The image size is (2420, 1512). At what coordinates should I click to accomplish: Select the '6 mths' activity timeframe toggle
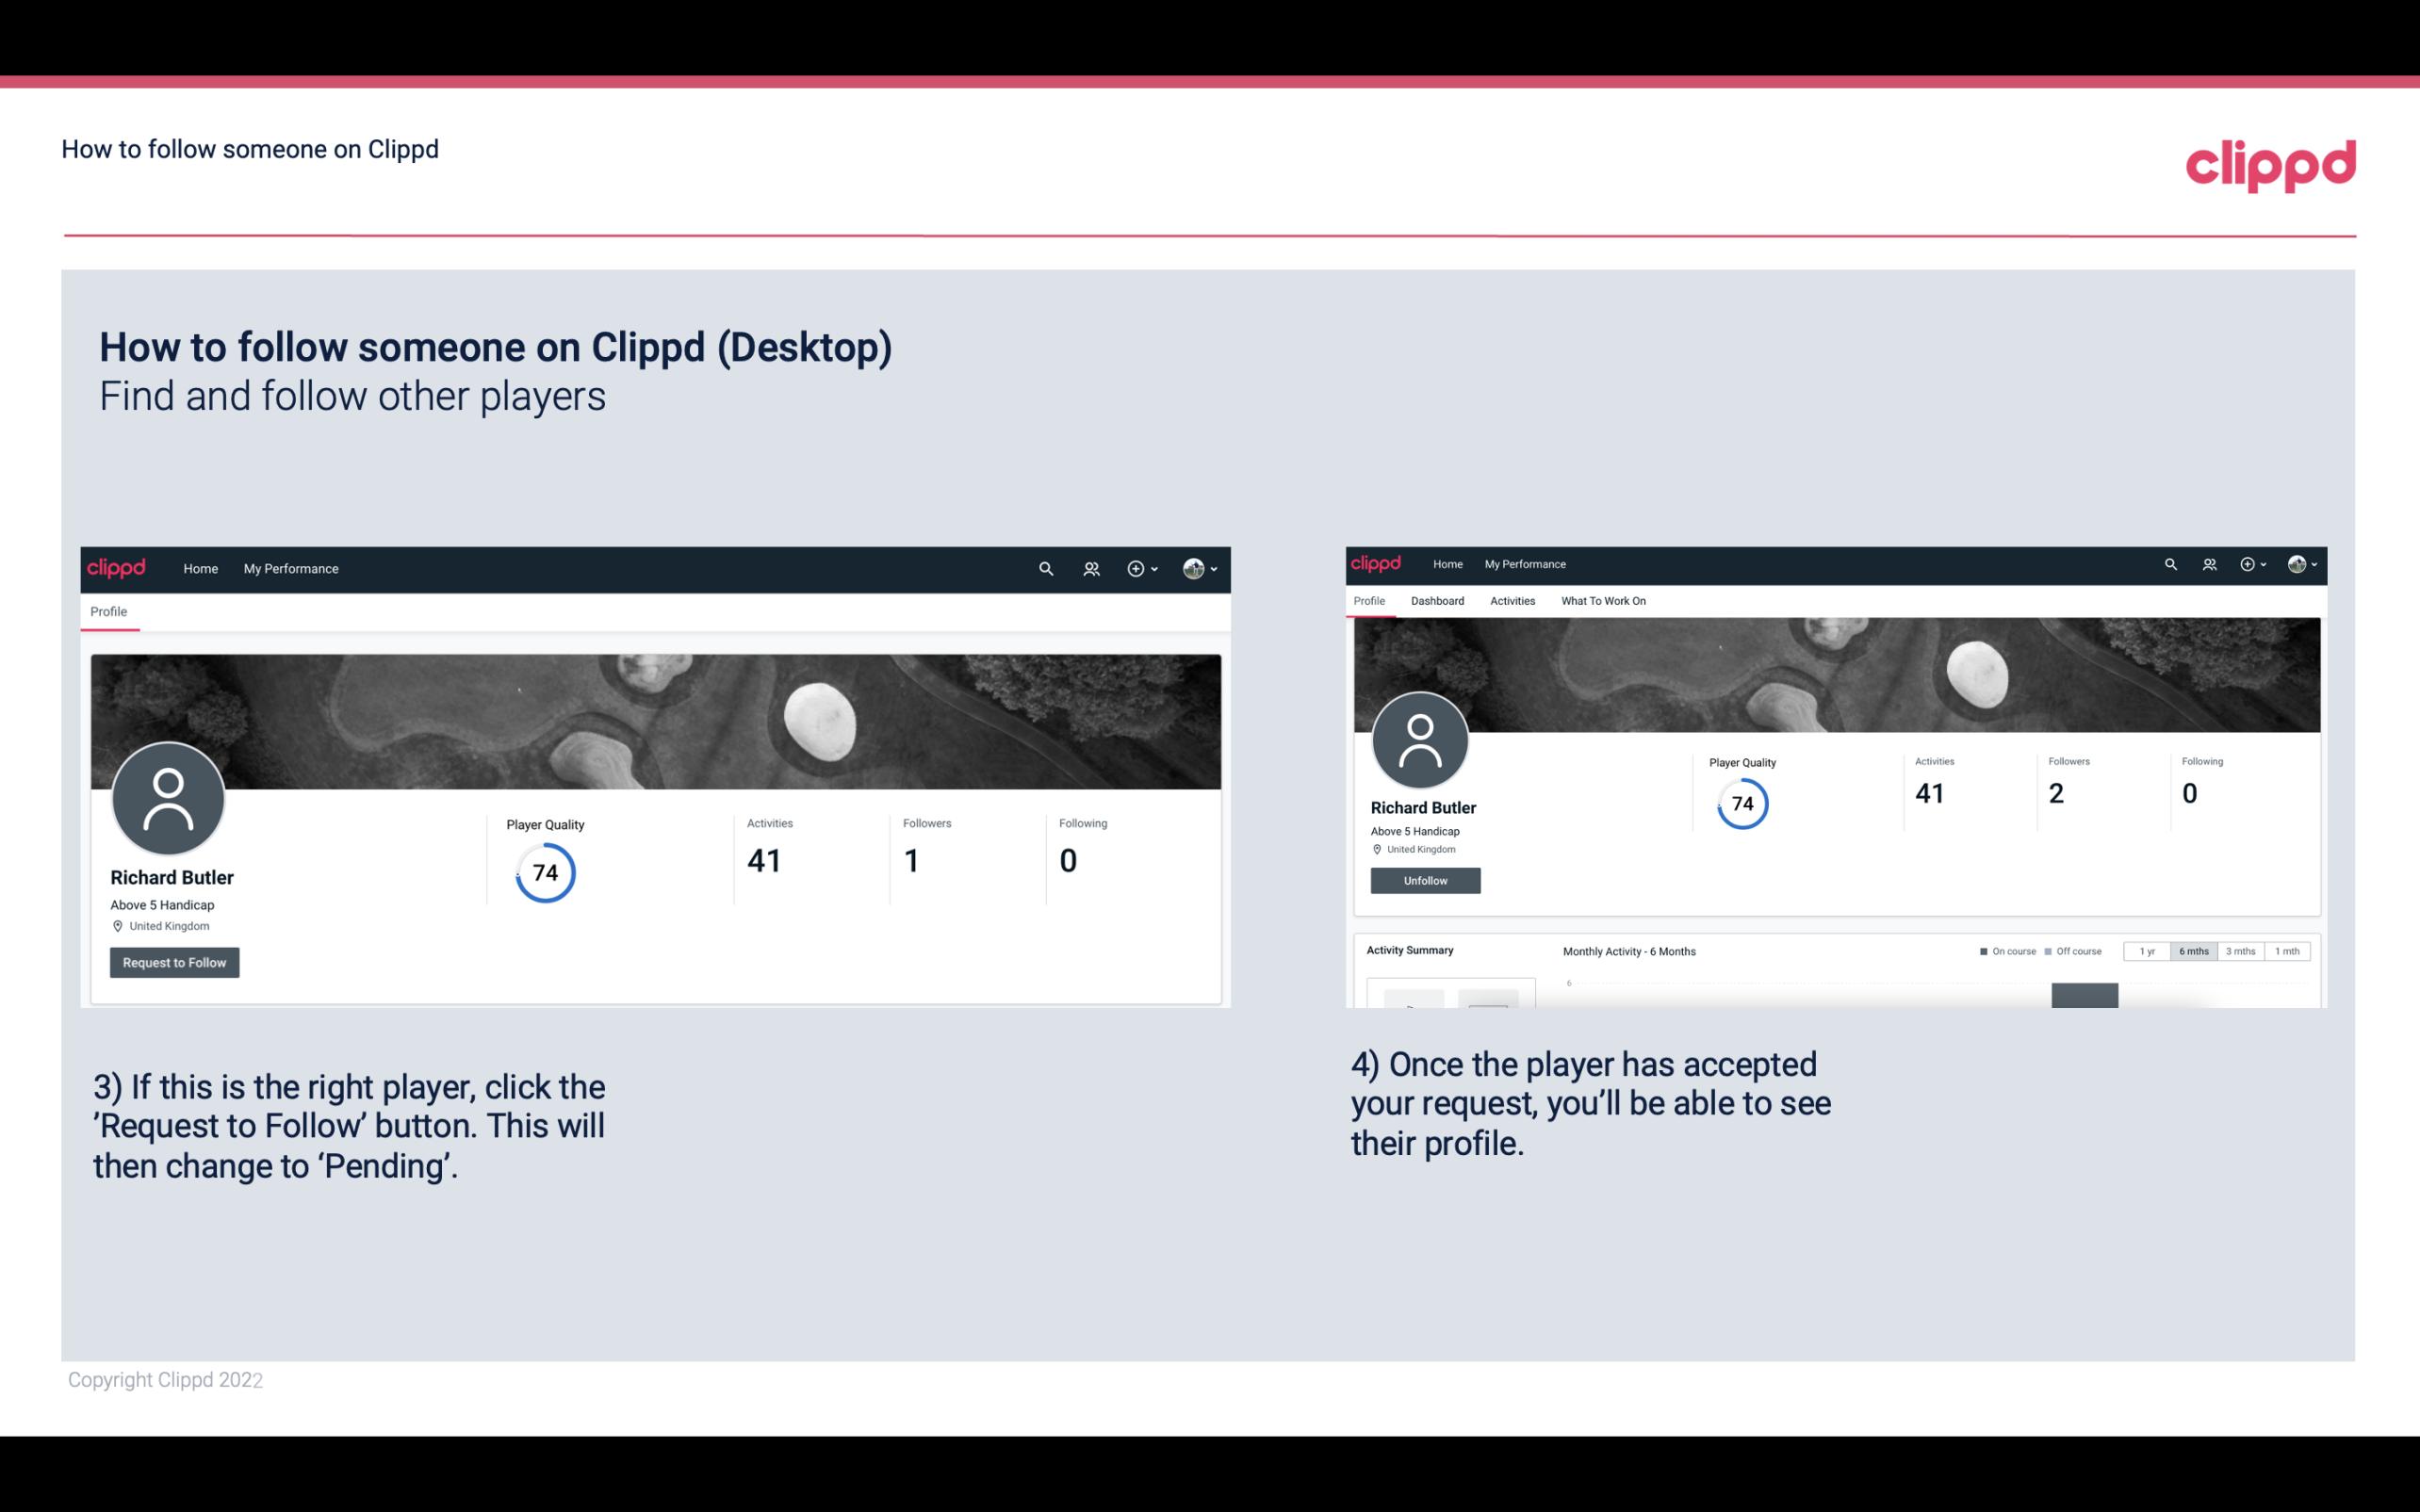tap(2194, 950)
